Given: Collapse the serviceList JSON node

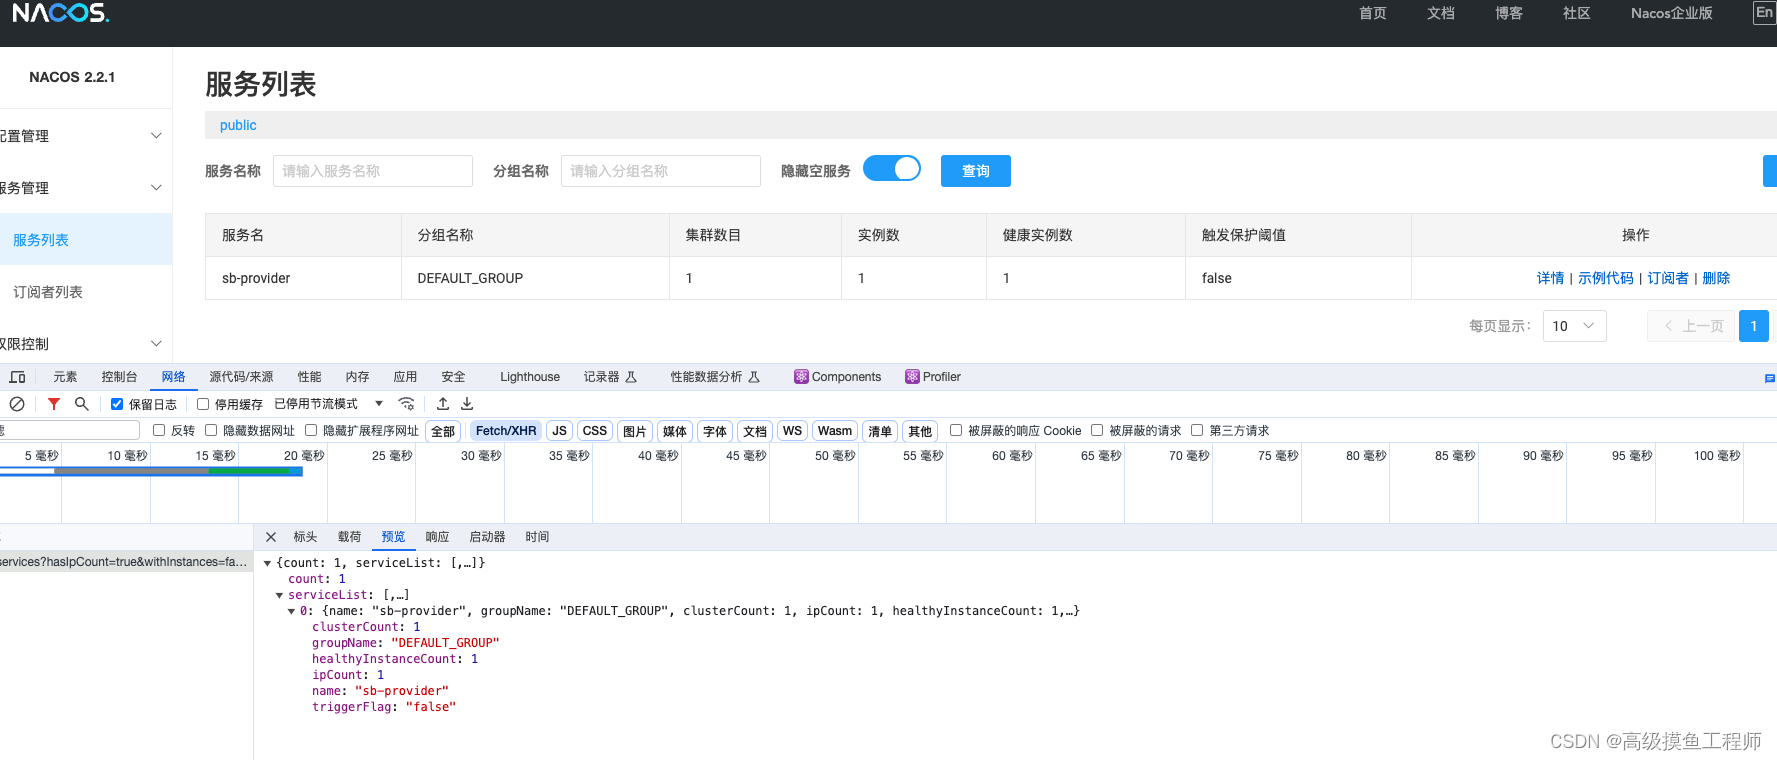Looking at the screenshot, I should pyautogui.click(x=280, y=595).
